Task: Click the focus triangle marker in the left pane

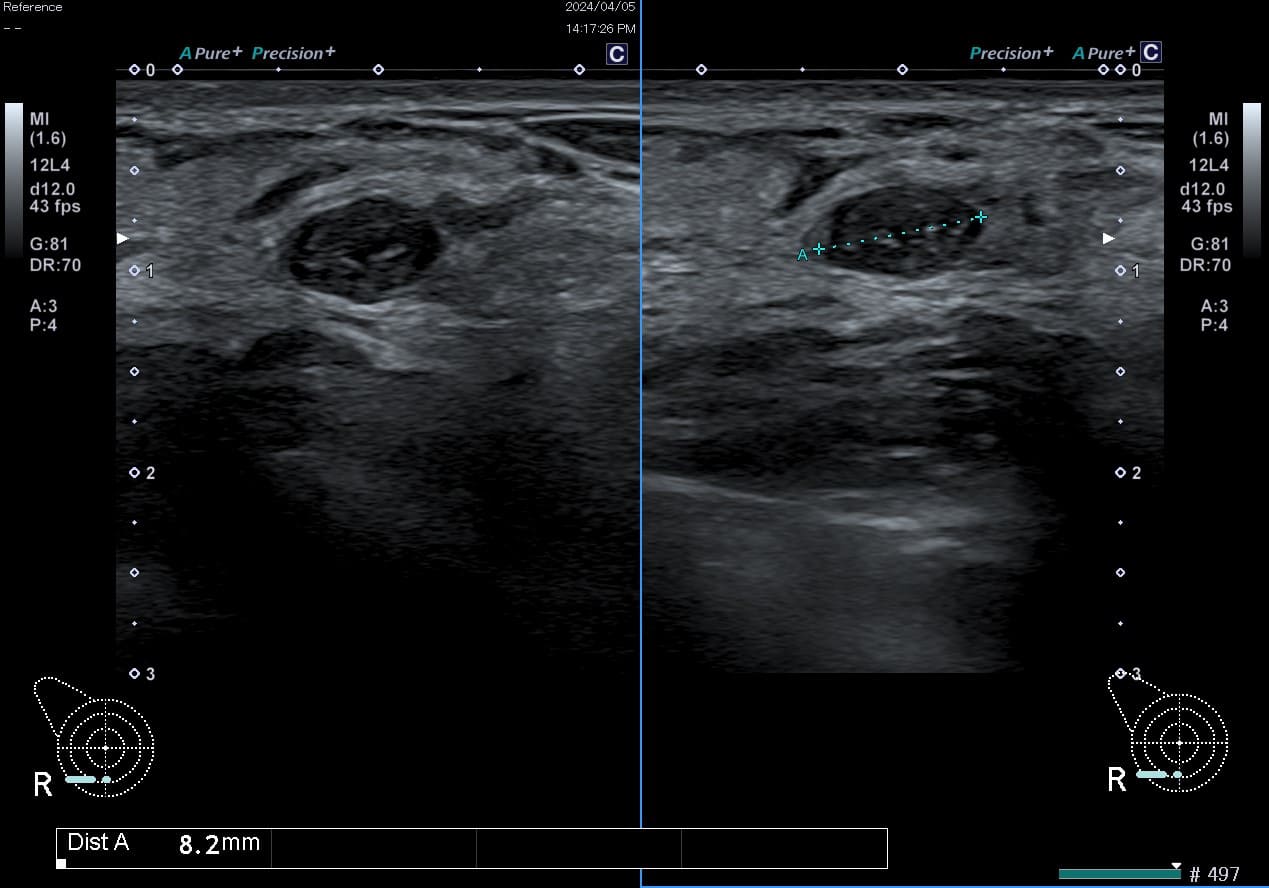Action: coord(123,238)
